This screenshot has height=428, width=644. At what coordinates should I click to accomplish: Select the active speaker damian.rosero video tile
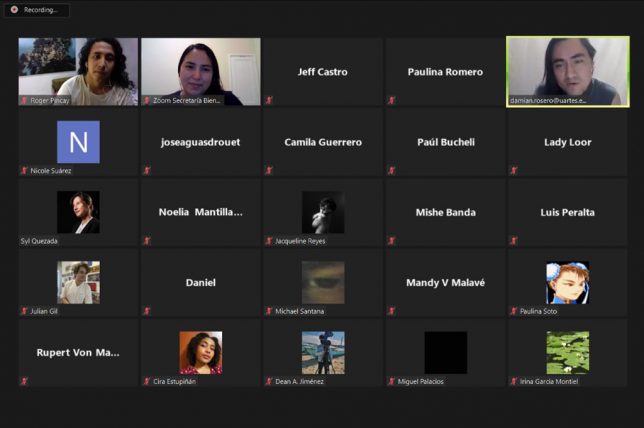coord(567,71)
